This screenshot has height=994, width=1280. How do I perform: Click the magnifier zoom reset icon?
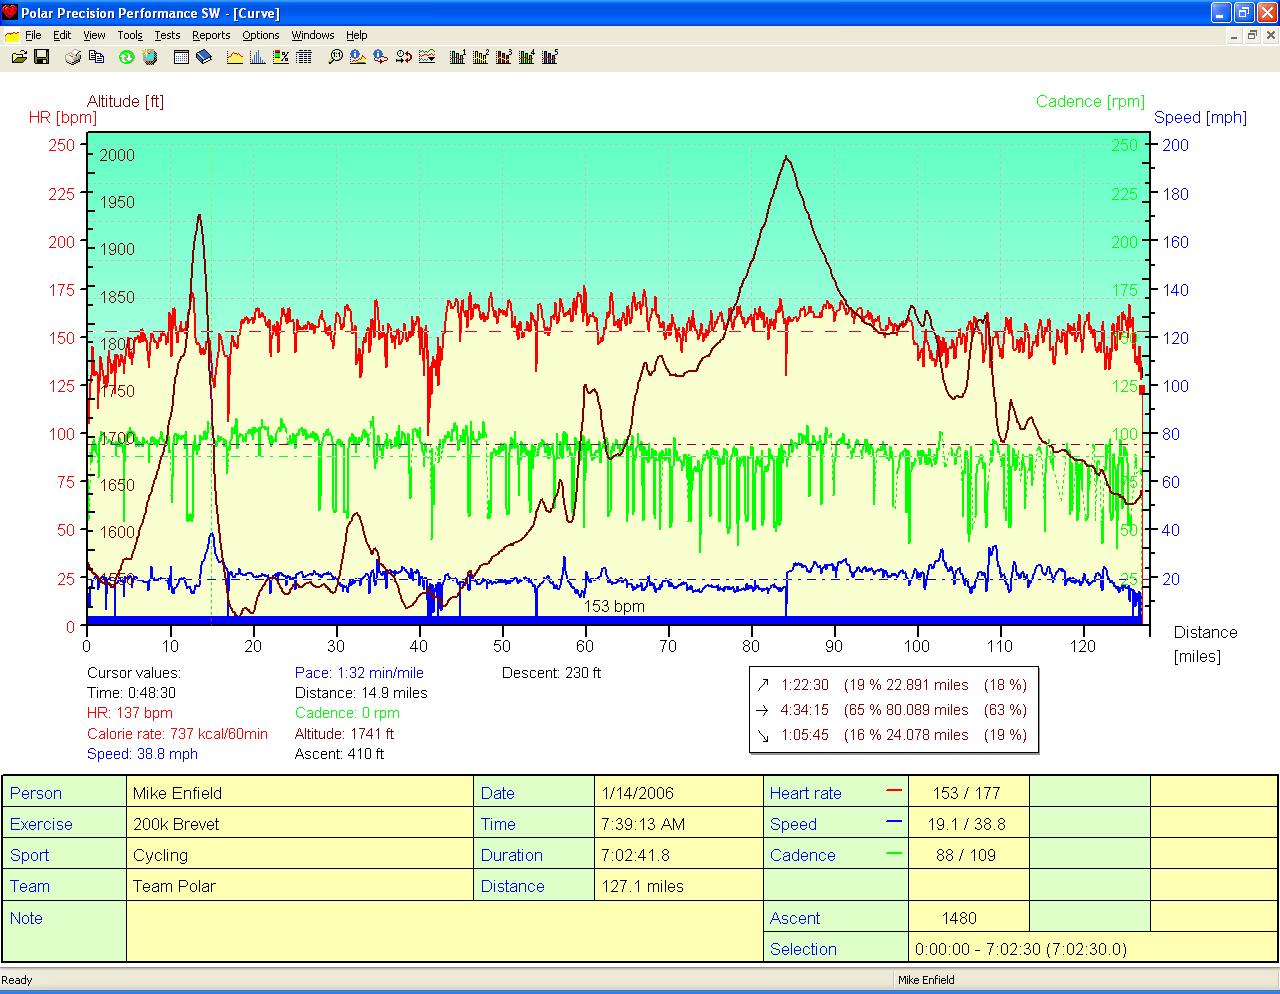(x=335, y=57)
